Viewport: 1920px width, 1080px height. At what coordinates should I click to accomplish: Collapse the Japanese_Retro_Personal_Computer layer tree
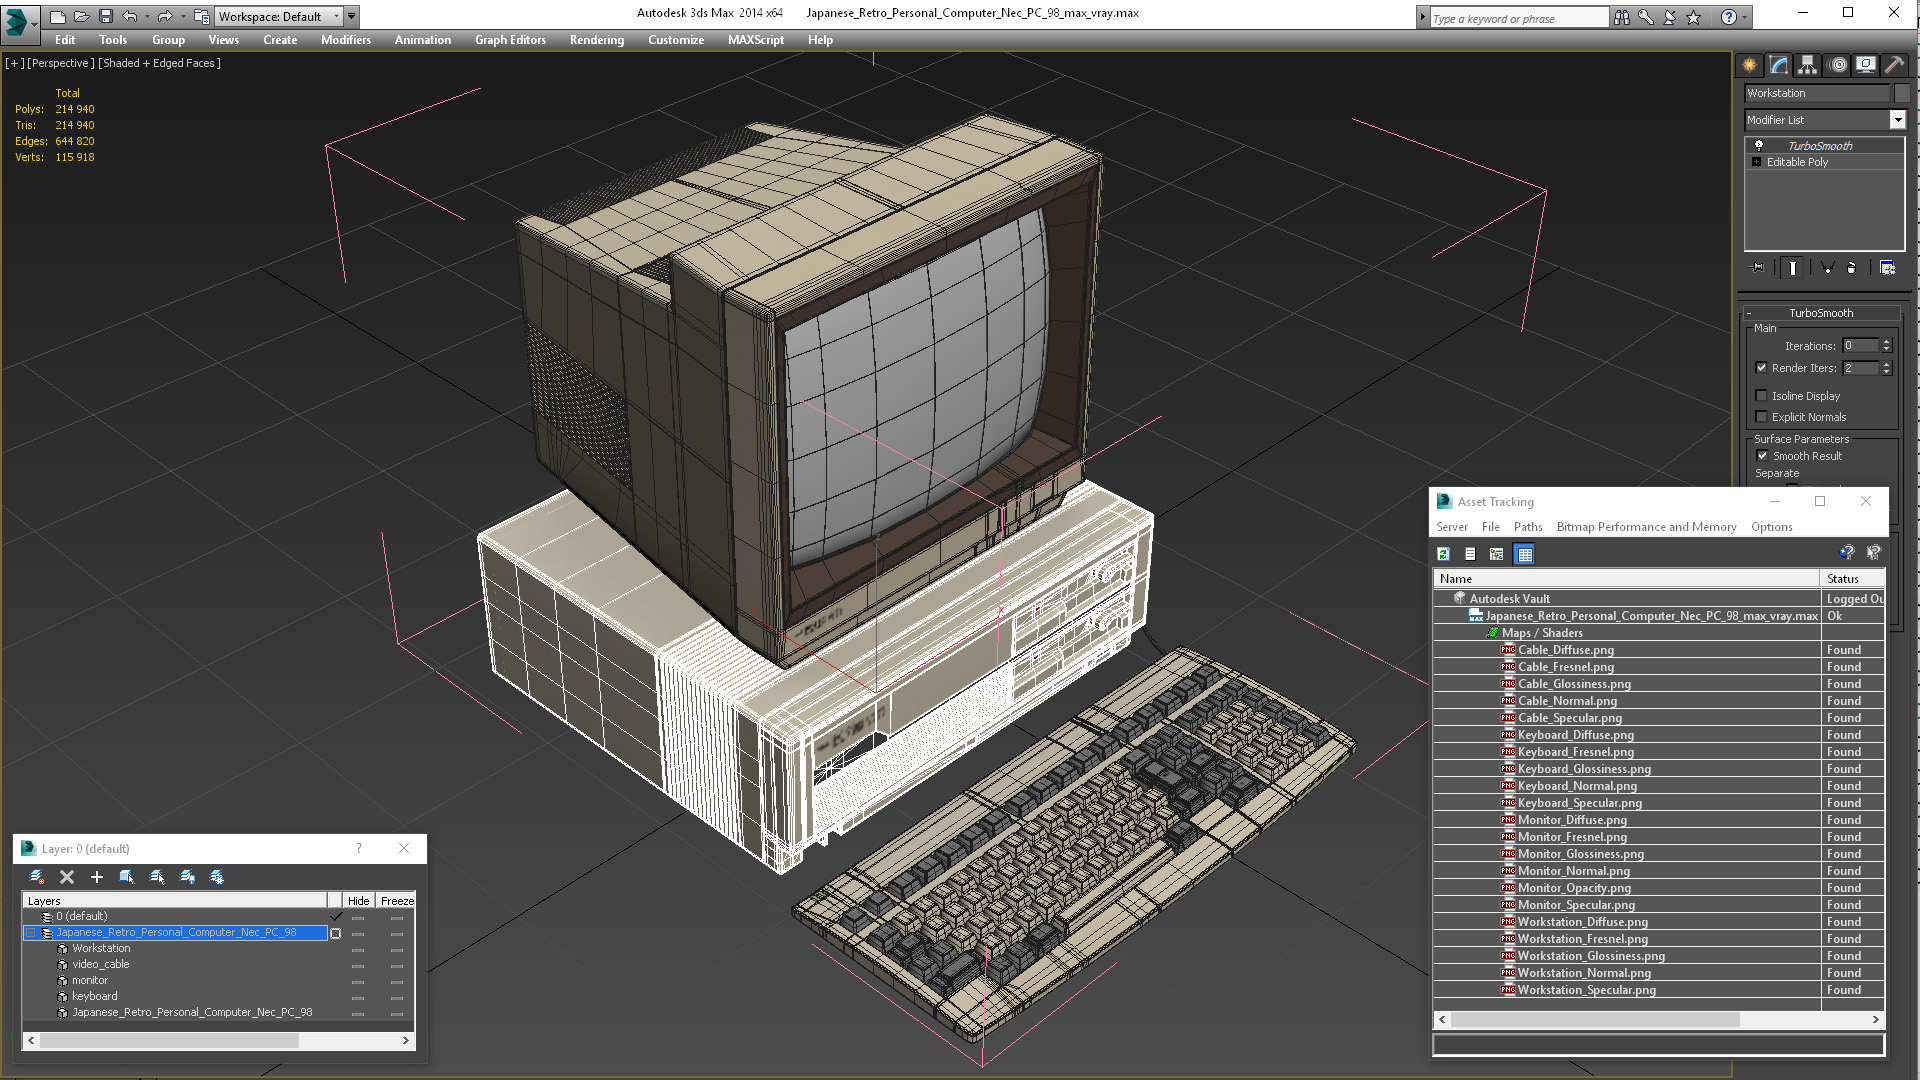click(30, 932)
